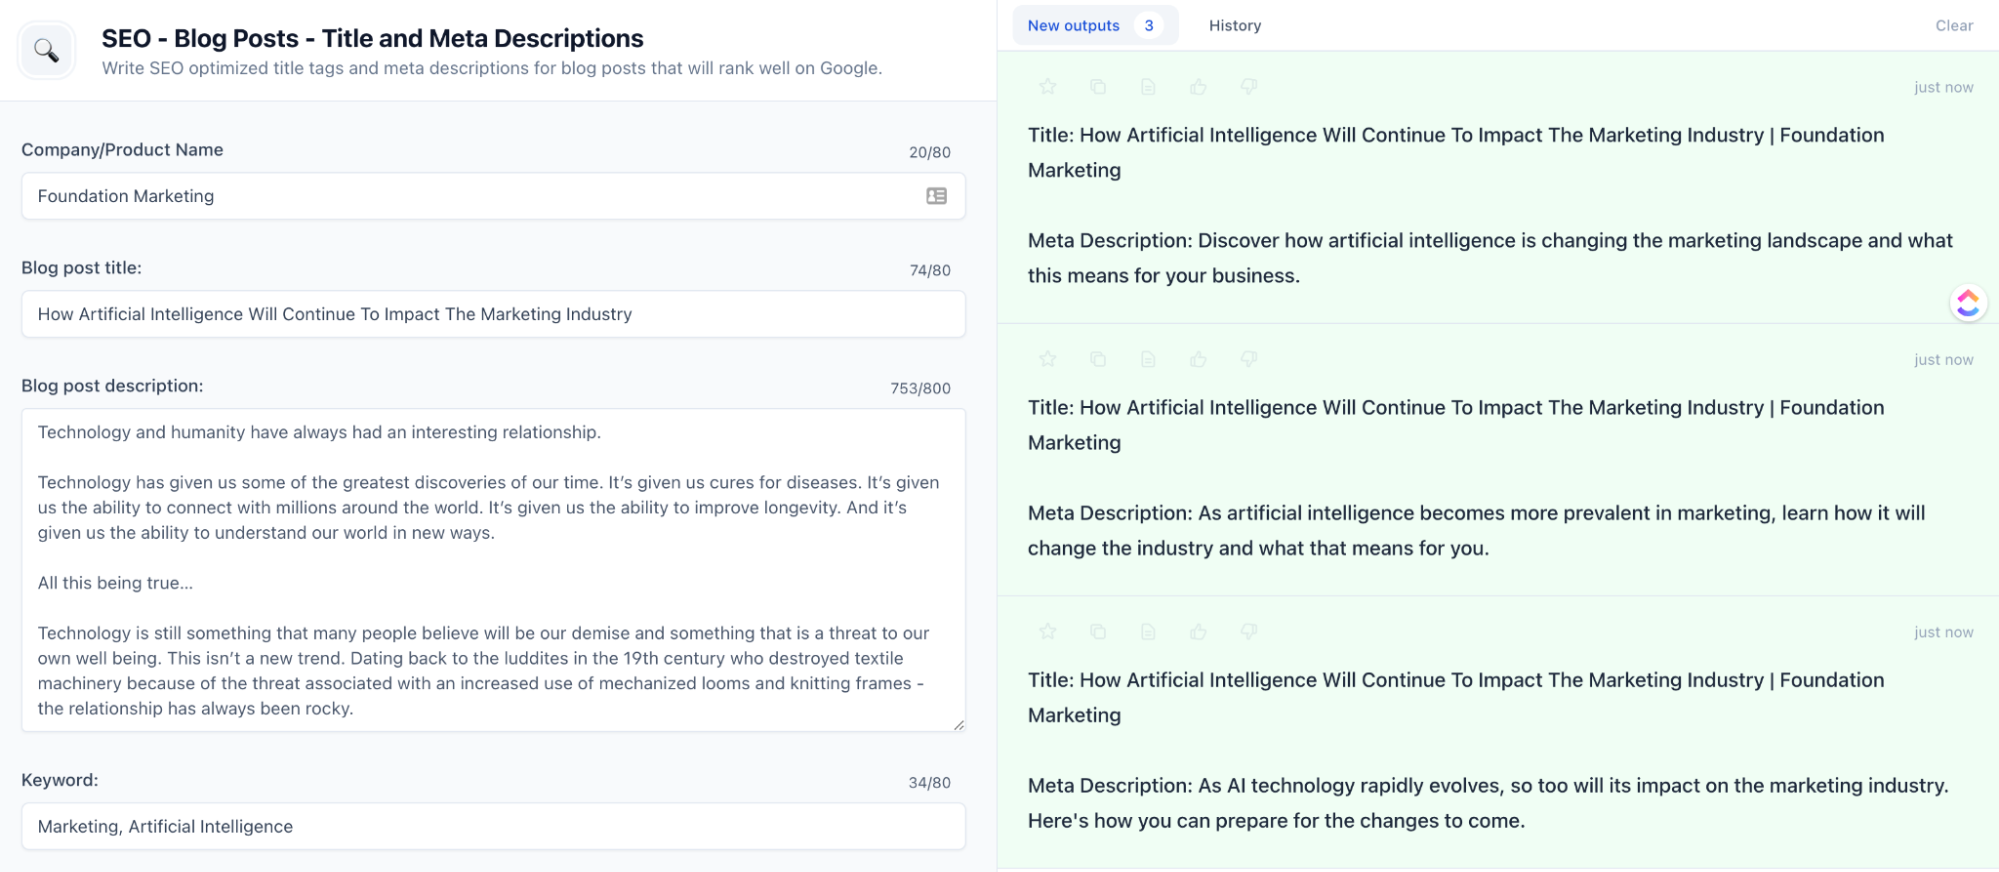The image size is (1999, 872).
Task: Clear all generated outputs
Action: 1953,26
